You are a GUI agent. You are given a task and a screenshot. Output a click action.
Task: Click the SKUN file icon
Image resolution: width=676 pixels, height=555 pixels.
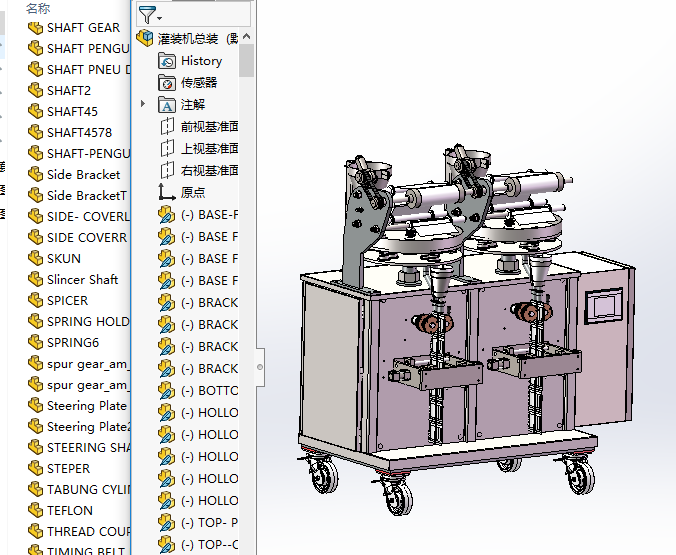pos(35,258)
